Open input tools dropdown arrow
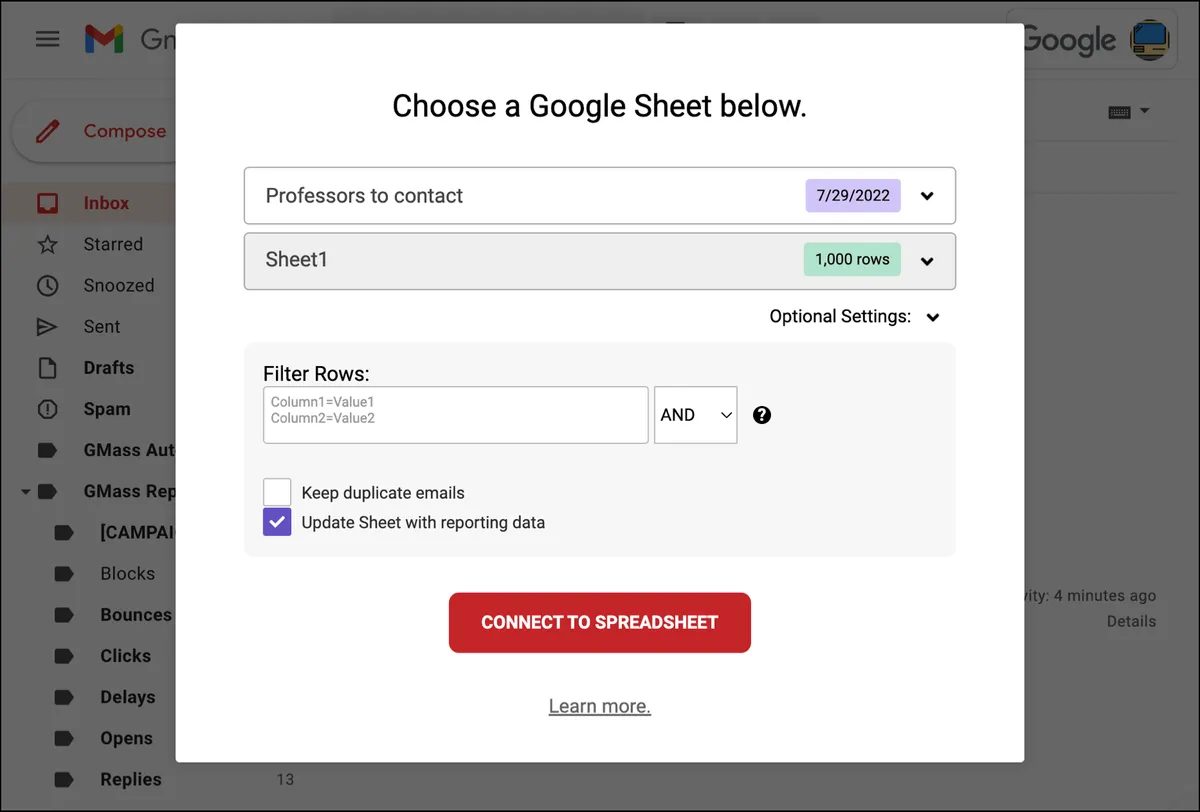 coord(1145,111)
